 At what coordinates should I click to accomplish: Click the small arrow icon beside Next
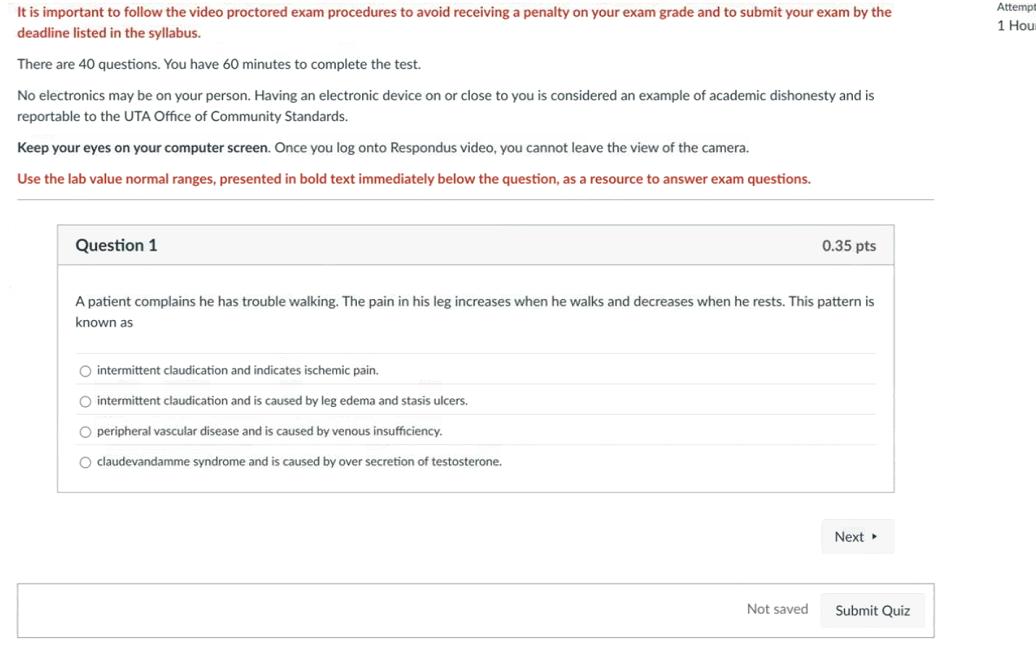(875, 537)
